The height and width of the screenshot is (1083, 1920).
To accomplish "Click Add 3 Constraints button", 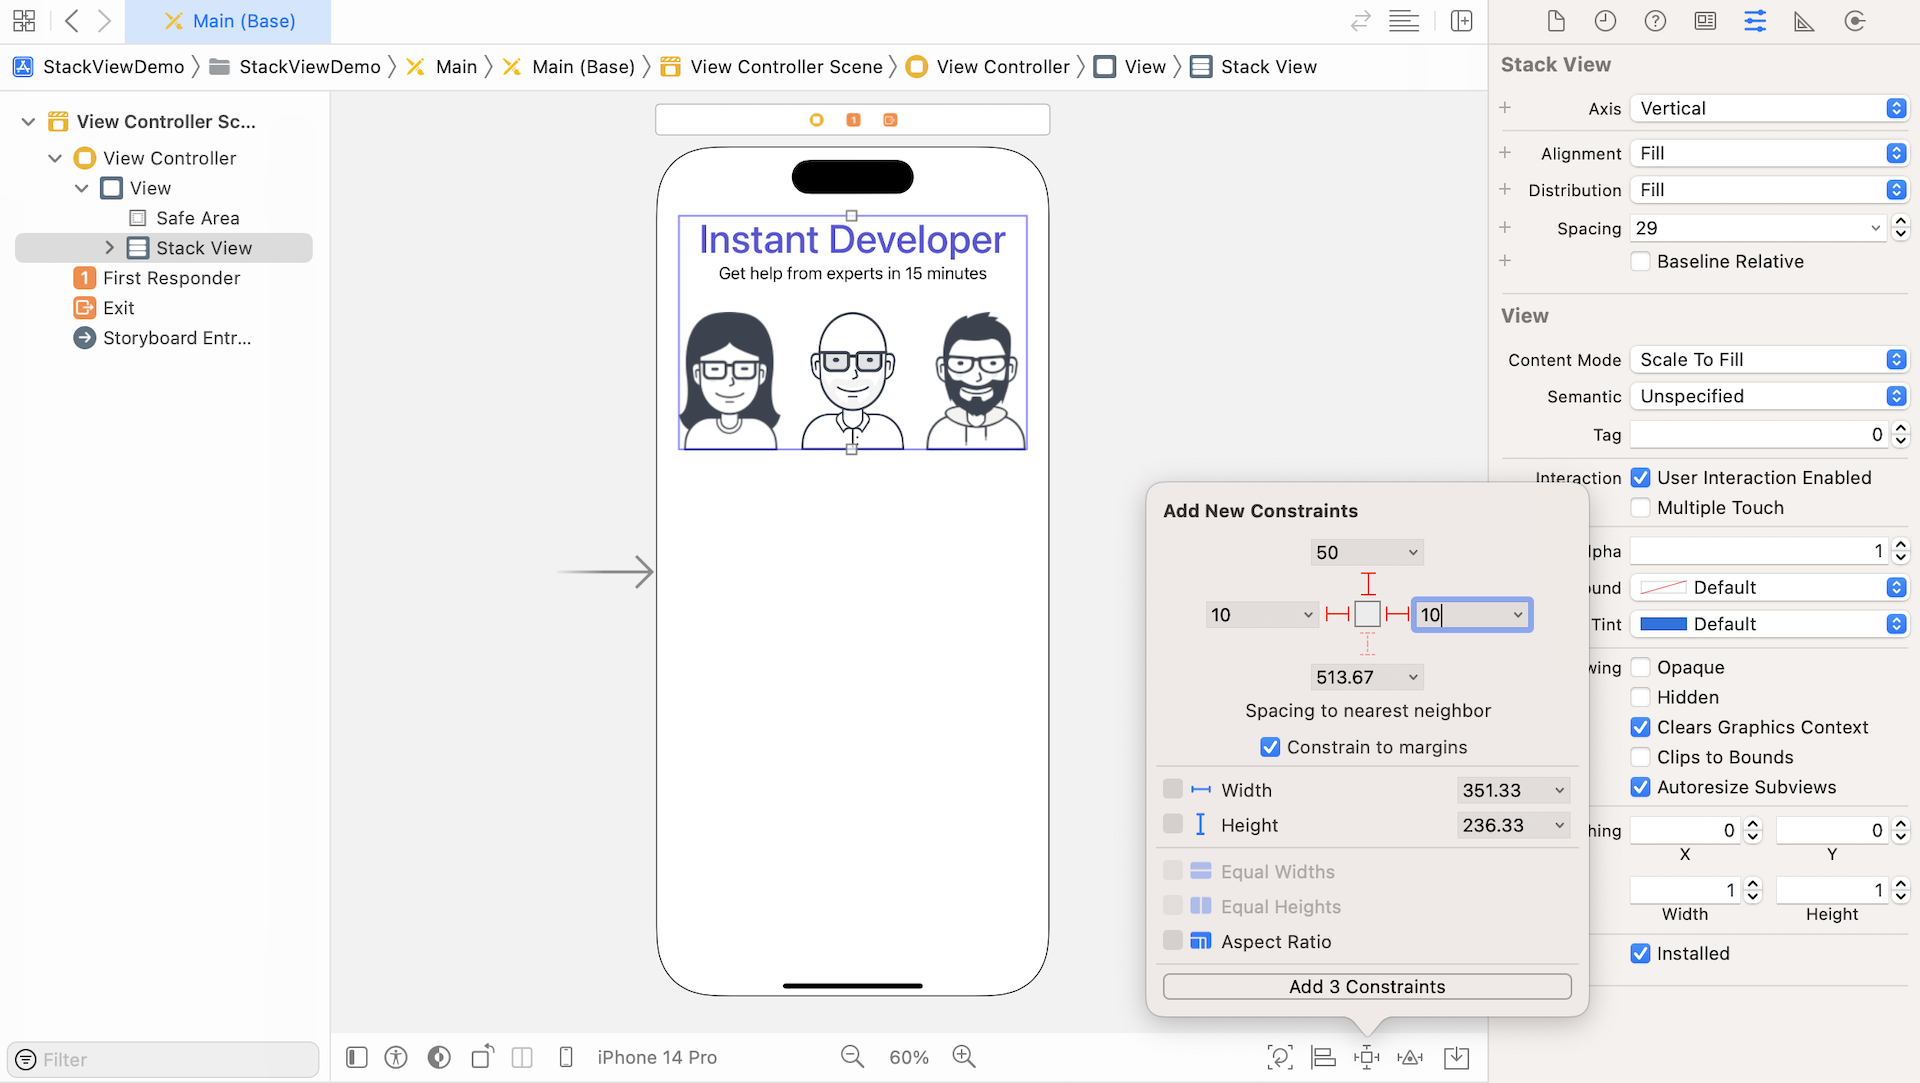I will click(1366, 986).
